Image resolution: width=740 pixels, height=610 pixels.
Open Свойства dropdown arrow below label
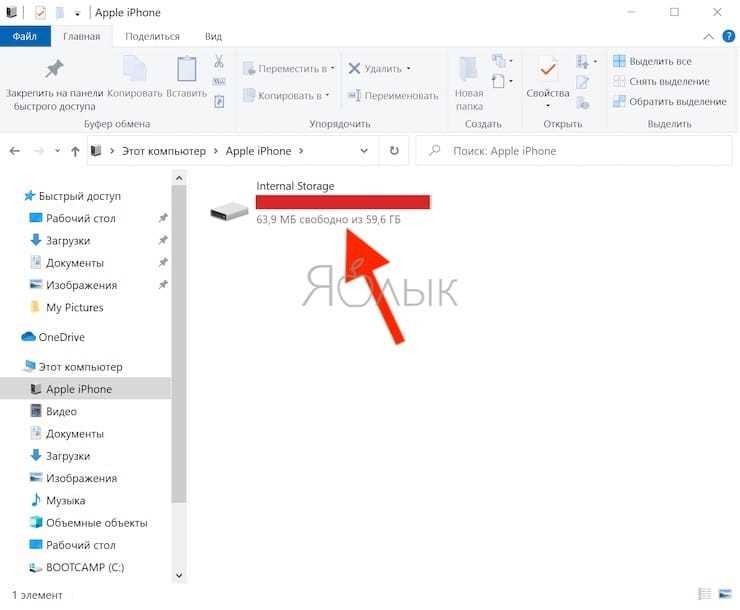pyautogui.click(x=548, y=105)
